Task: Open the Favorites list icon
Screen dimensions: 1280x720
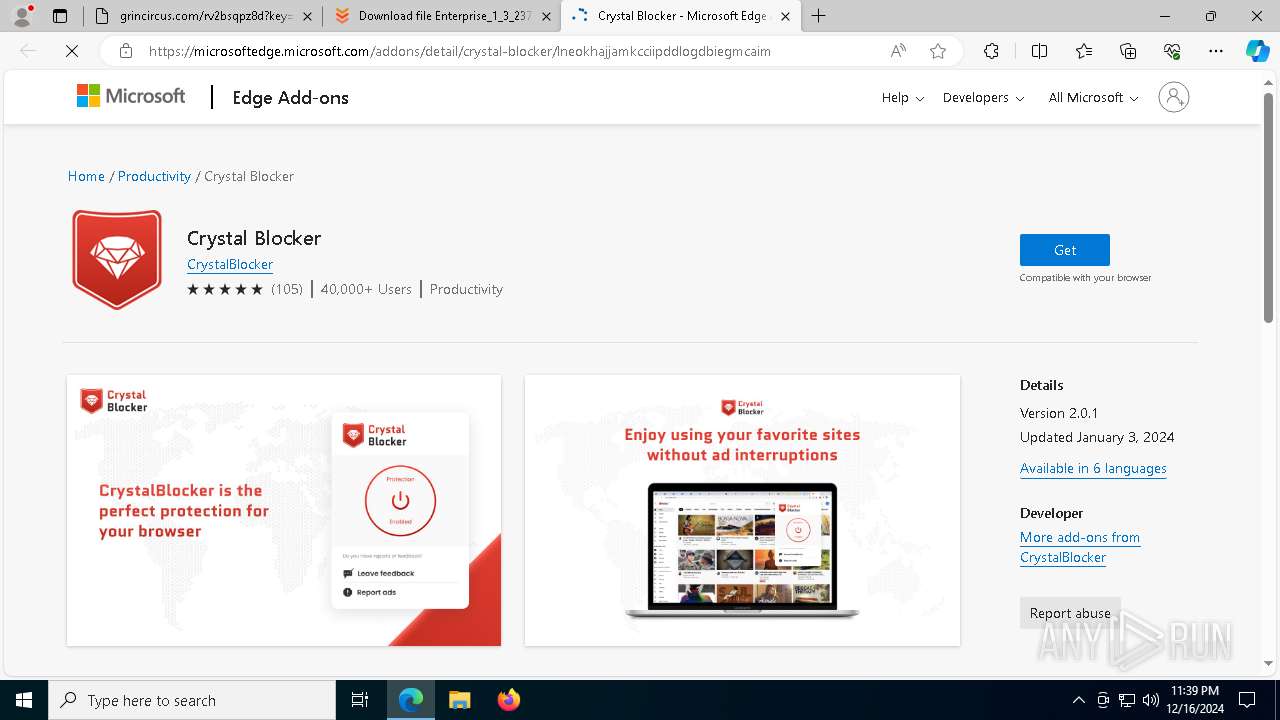Action: coord(1084,51)
